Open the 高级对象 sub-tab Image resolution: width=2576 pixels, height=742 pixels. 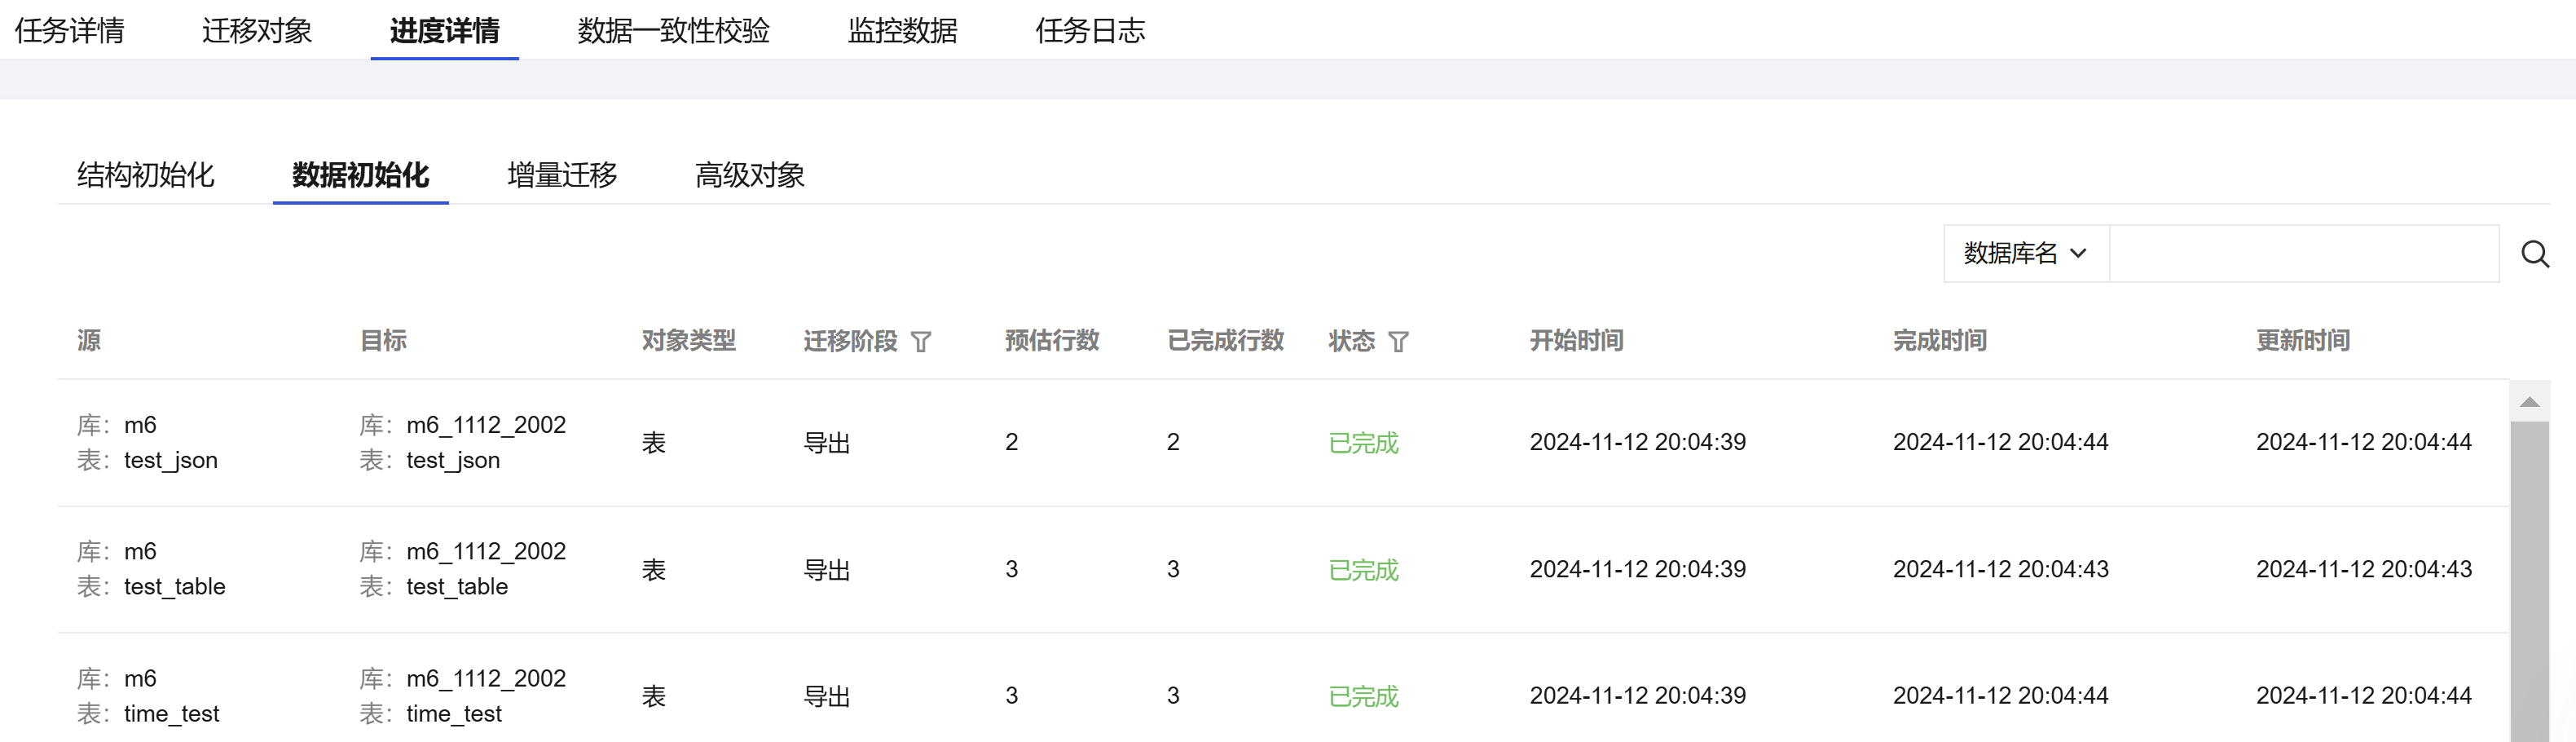(749, 175)
